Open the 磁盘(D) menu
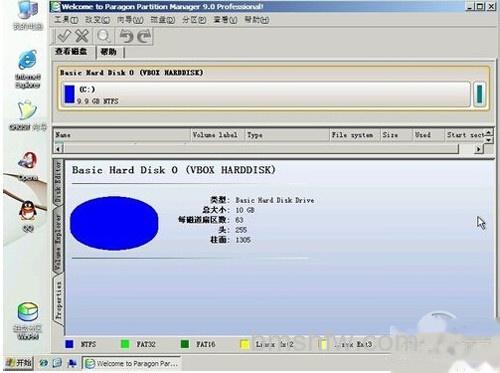This screenshot has height=373, width=500. pos(163,20)
